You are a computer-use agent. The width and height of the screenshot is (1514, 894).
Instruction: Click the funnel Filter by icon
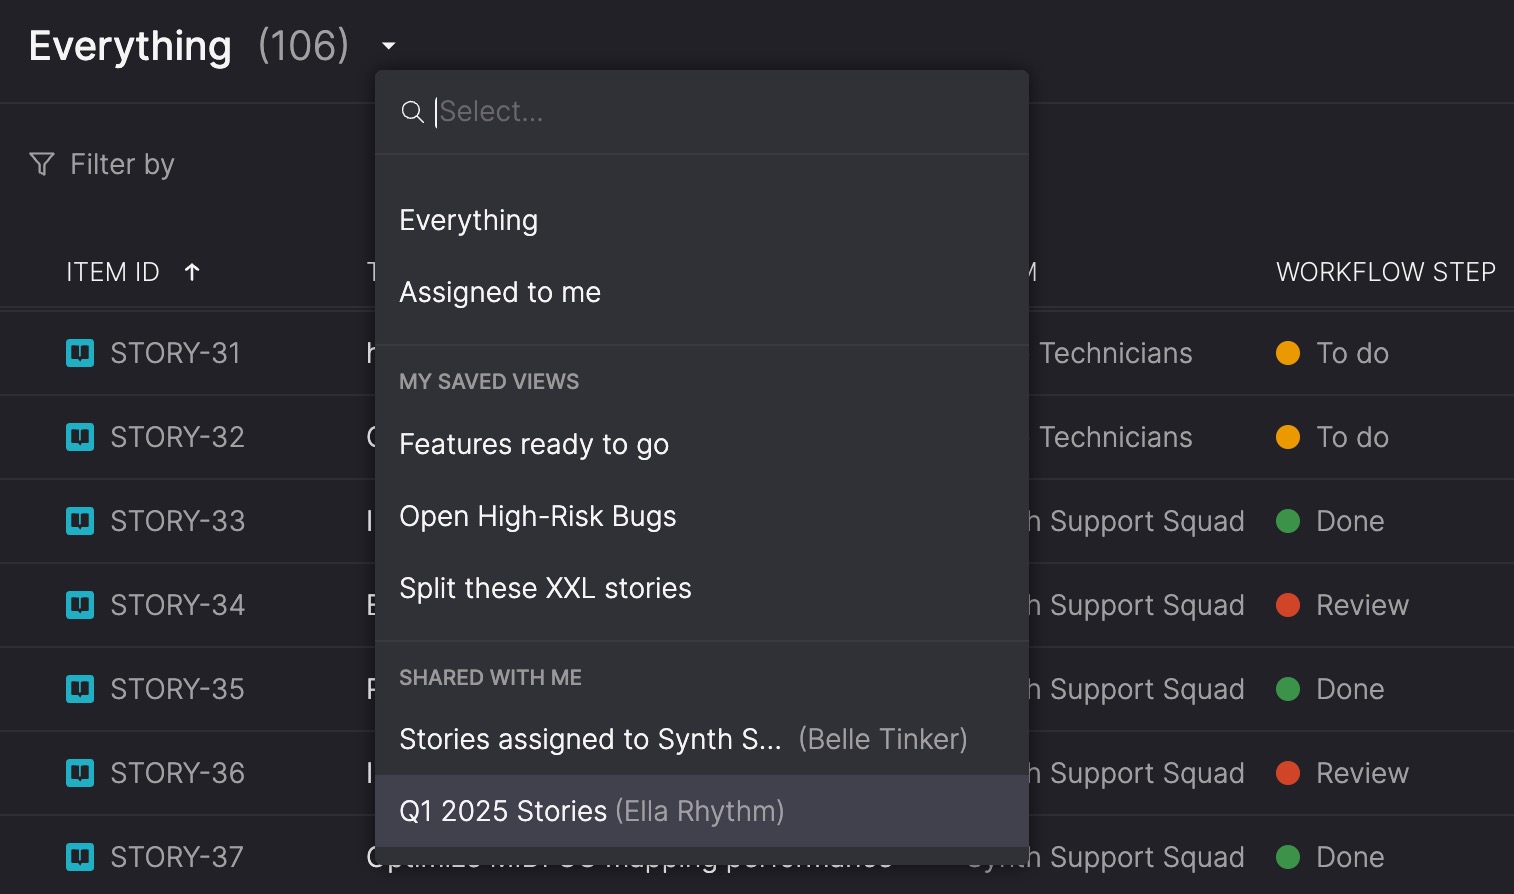coord(42,164)
